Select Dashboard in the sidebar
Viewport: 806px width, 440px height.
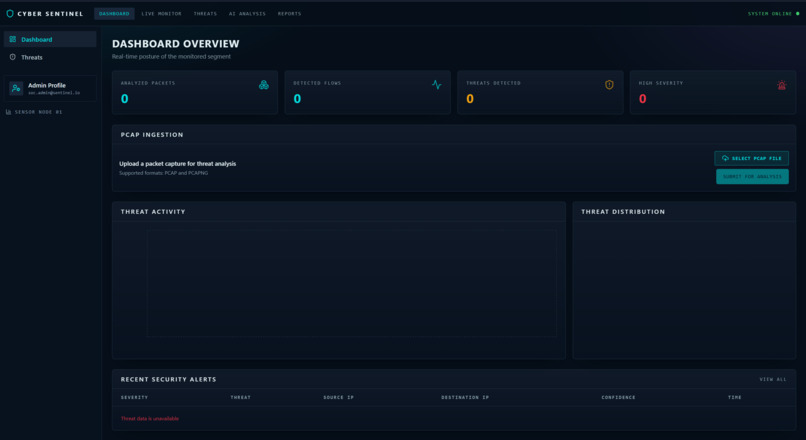tap(50, 39)
